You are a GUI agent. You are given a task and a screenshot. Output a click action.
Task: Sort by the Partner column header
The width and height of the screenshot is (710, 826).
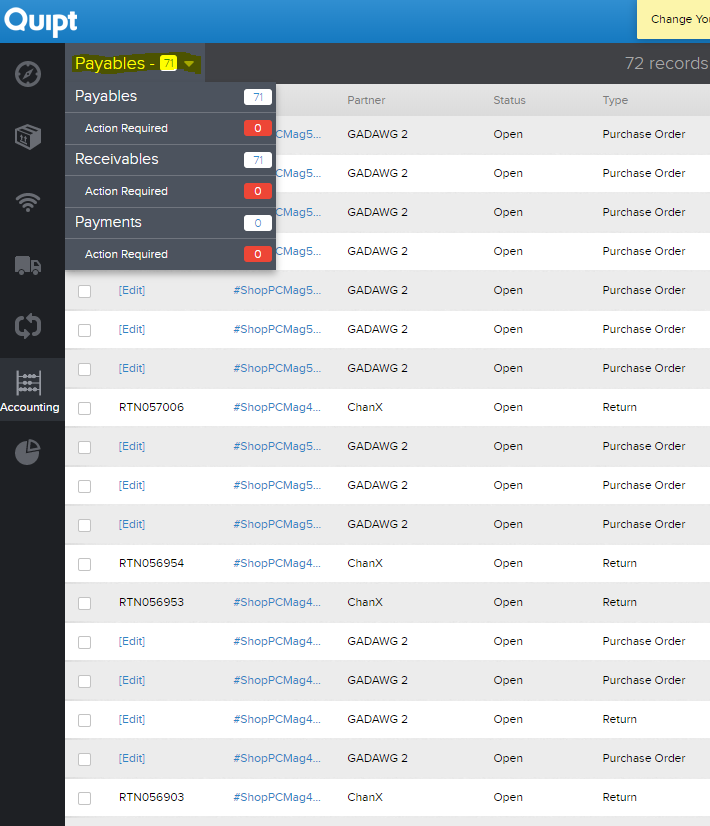click(x=366, y=100)
